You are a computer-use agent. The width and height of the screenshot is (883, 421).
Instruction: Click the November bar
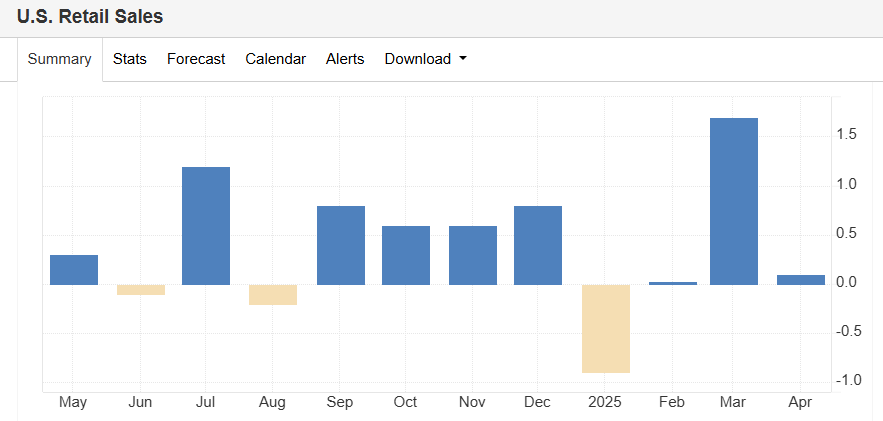[472, 256]
